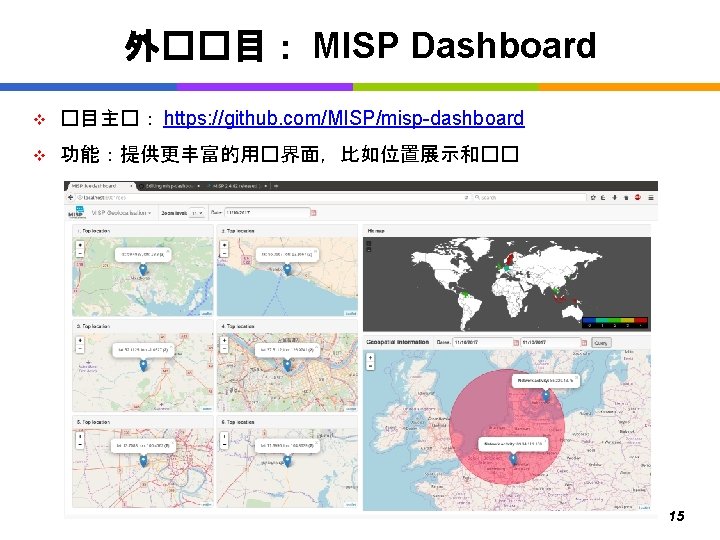Click the localhost address bar
Screen dimensions: 720x540
[271, 197]
